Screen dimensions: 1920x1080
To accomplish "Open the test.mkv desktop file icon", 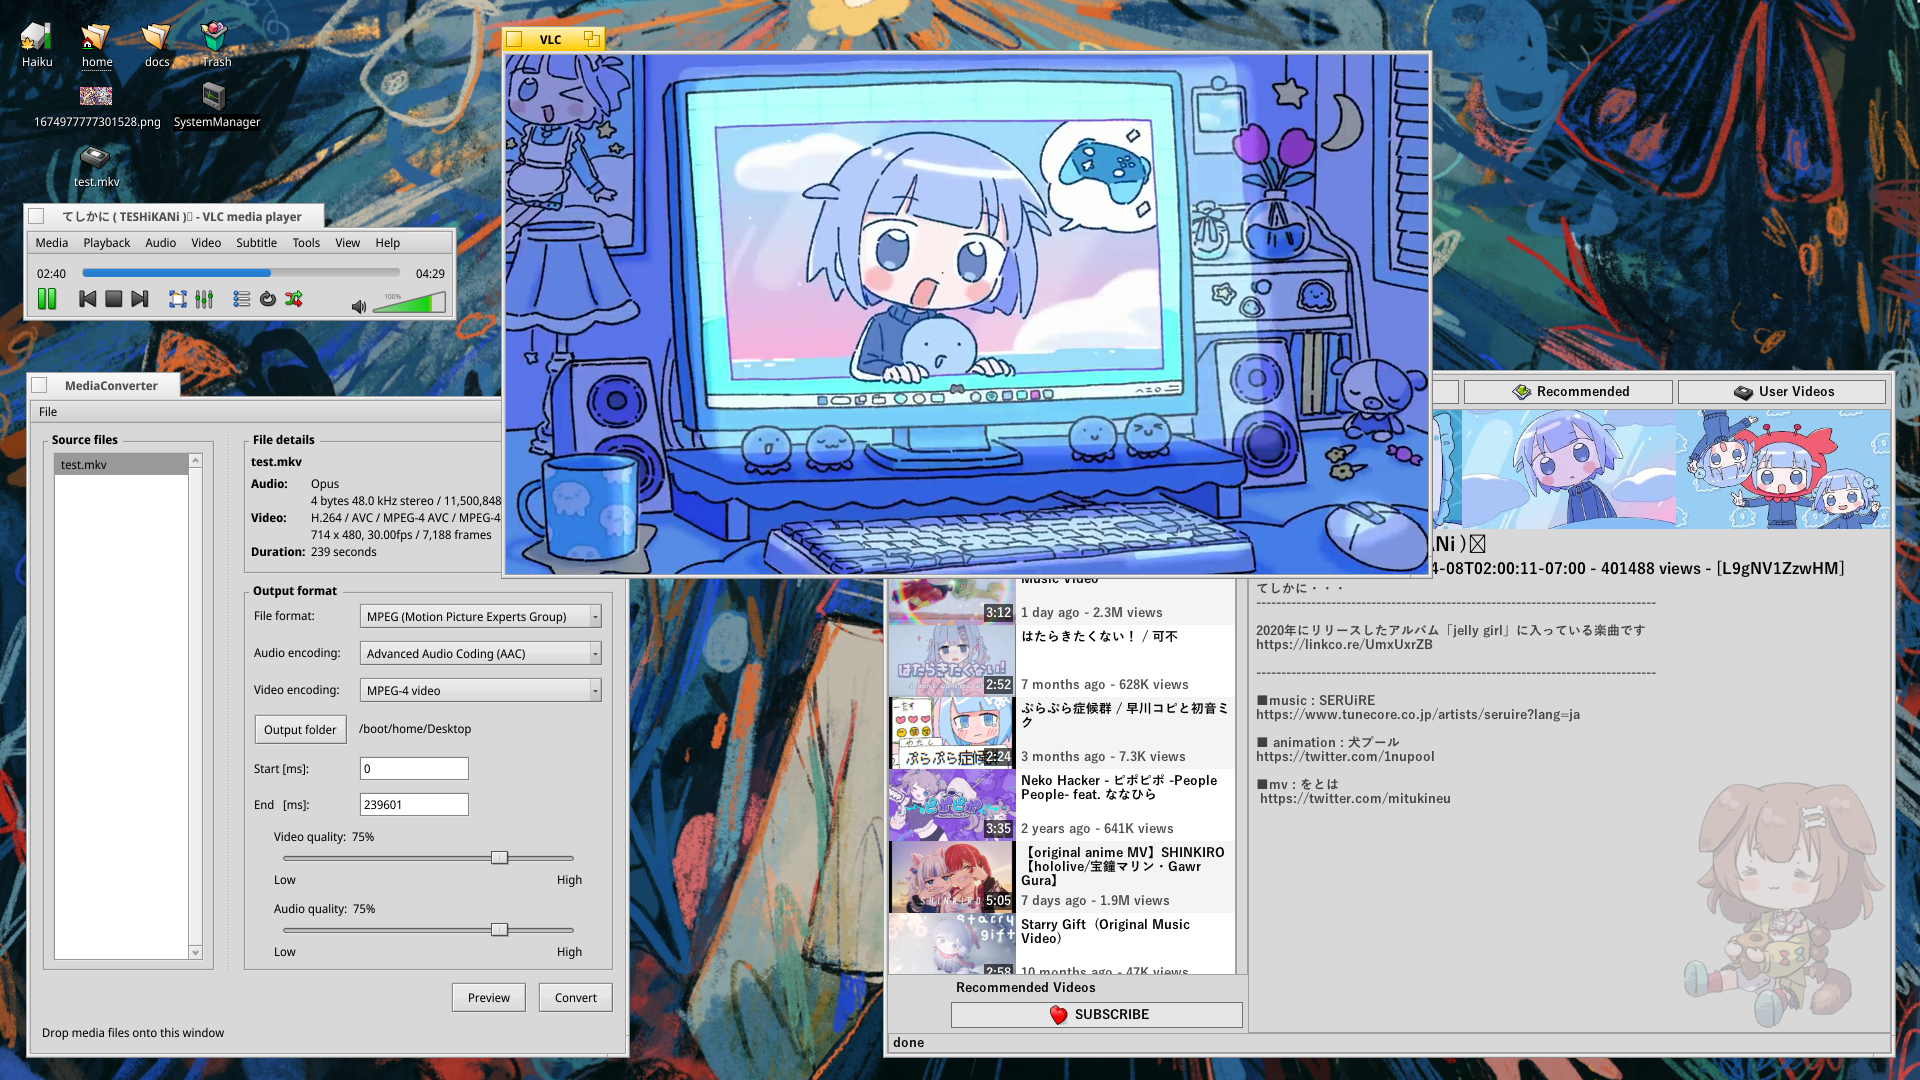I will click(x=96, y=166).
